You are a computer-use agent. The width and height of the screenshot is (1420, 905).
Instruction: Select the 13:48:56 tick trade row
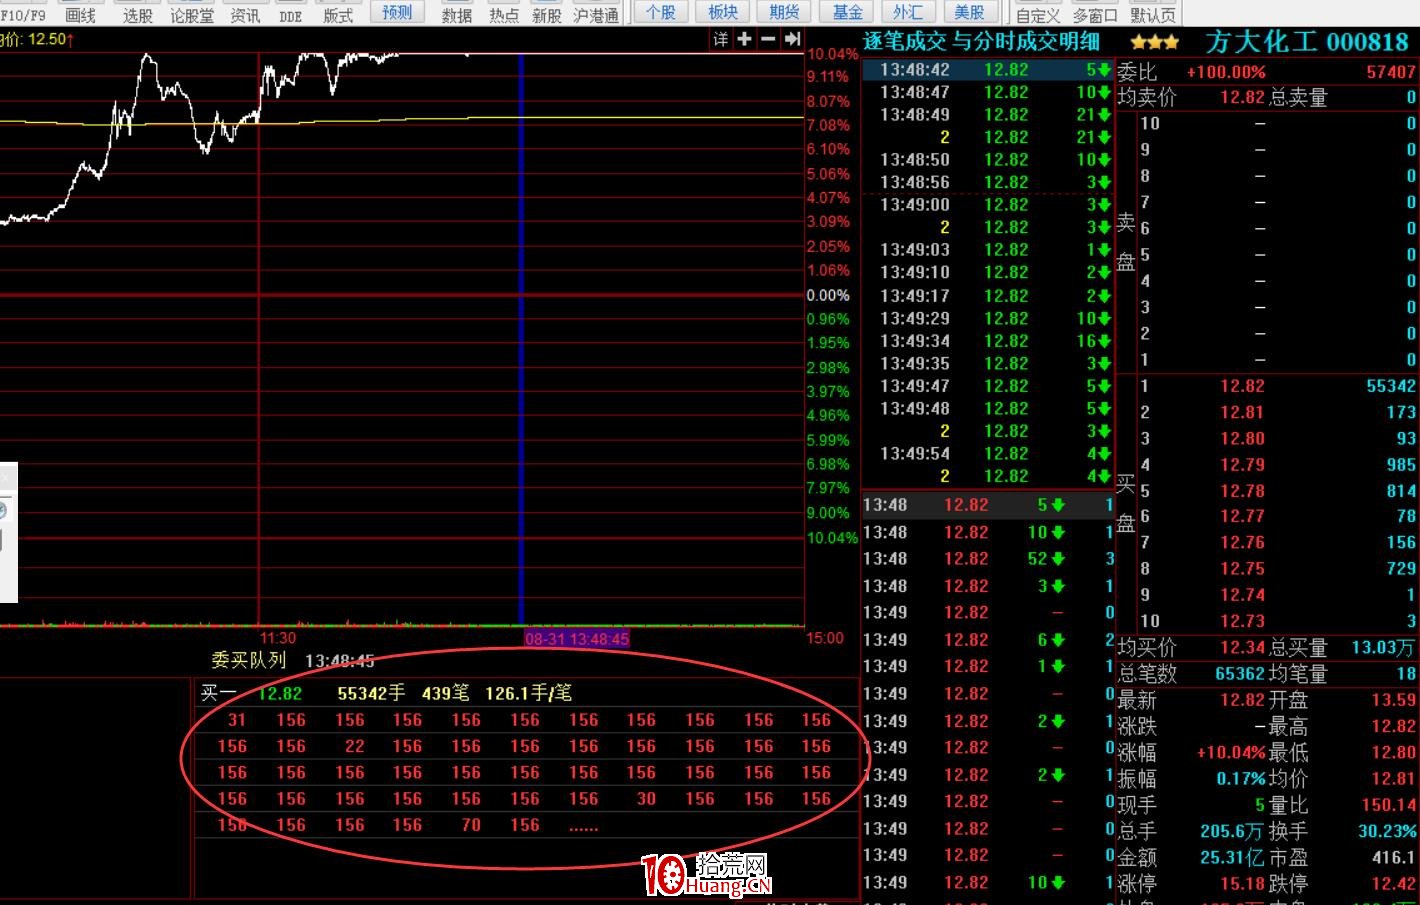(987, 182)
